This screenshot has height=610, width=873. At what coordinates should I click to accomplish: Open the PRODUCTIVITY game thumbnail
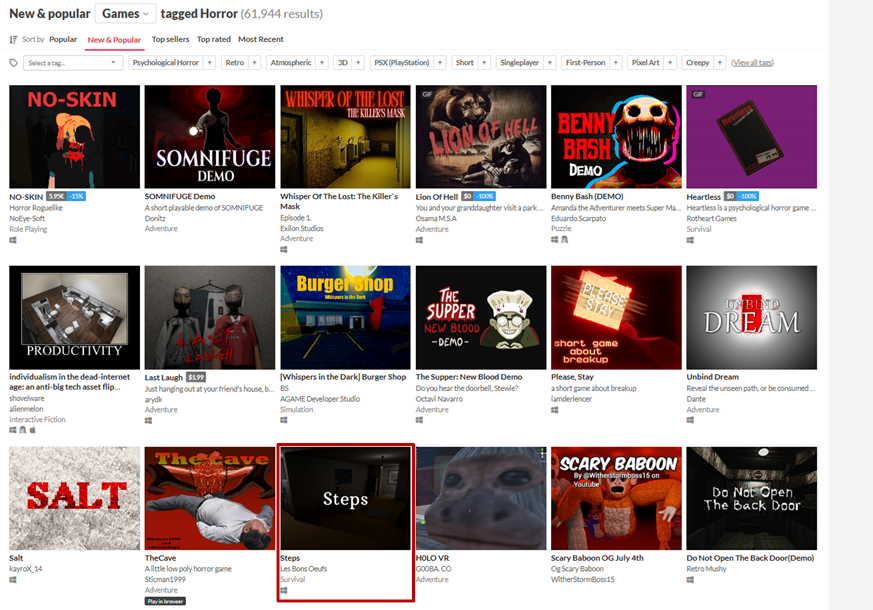(x=75, y=317)
